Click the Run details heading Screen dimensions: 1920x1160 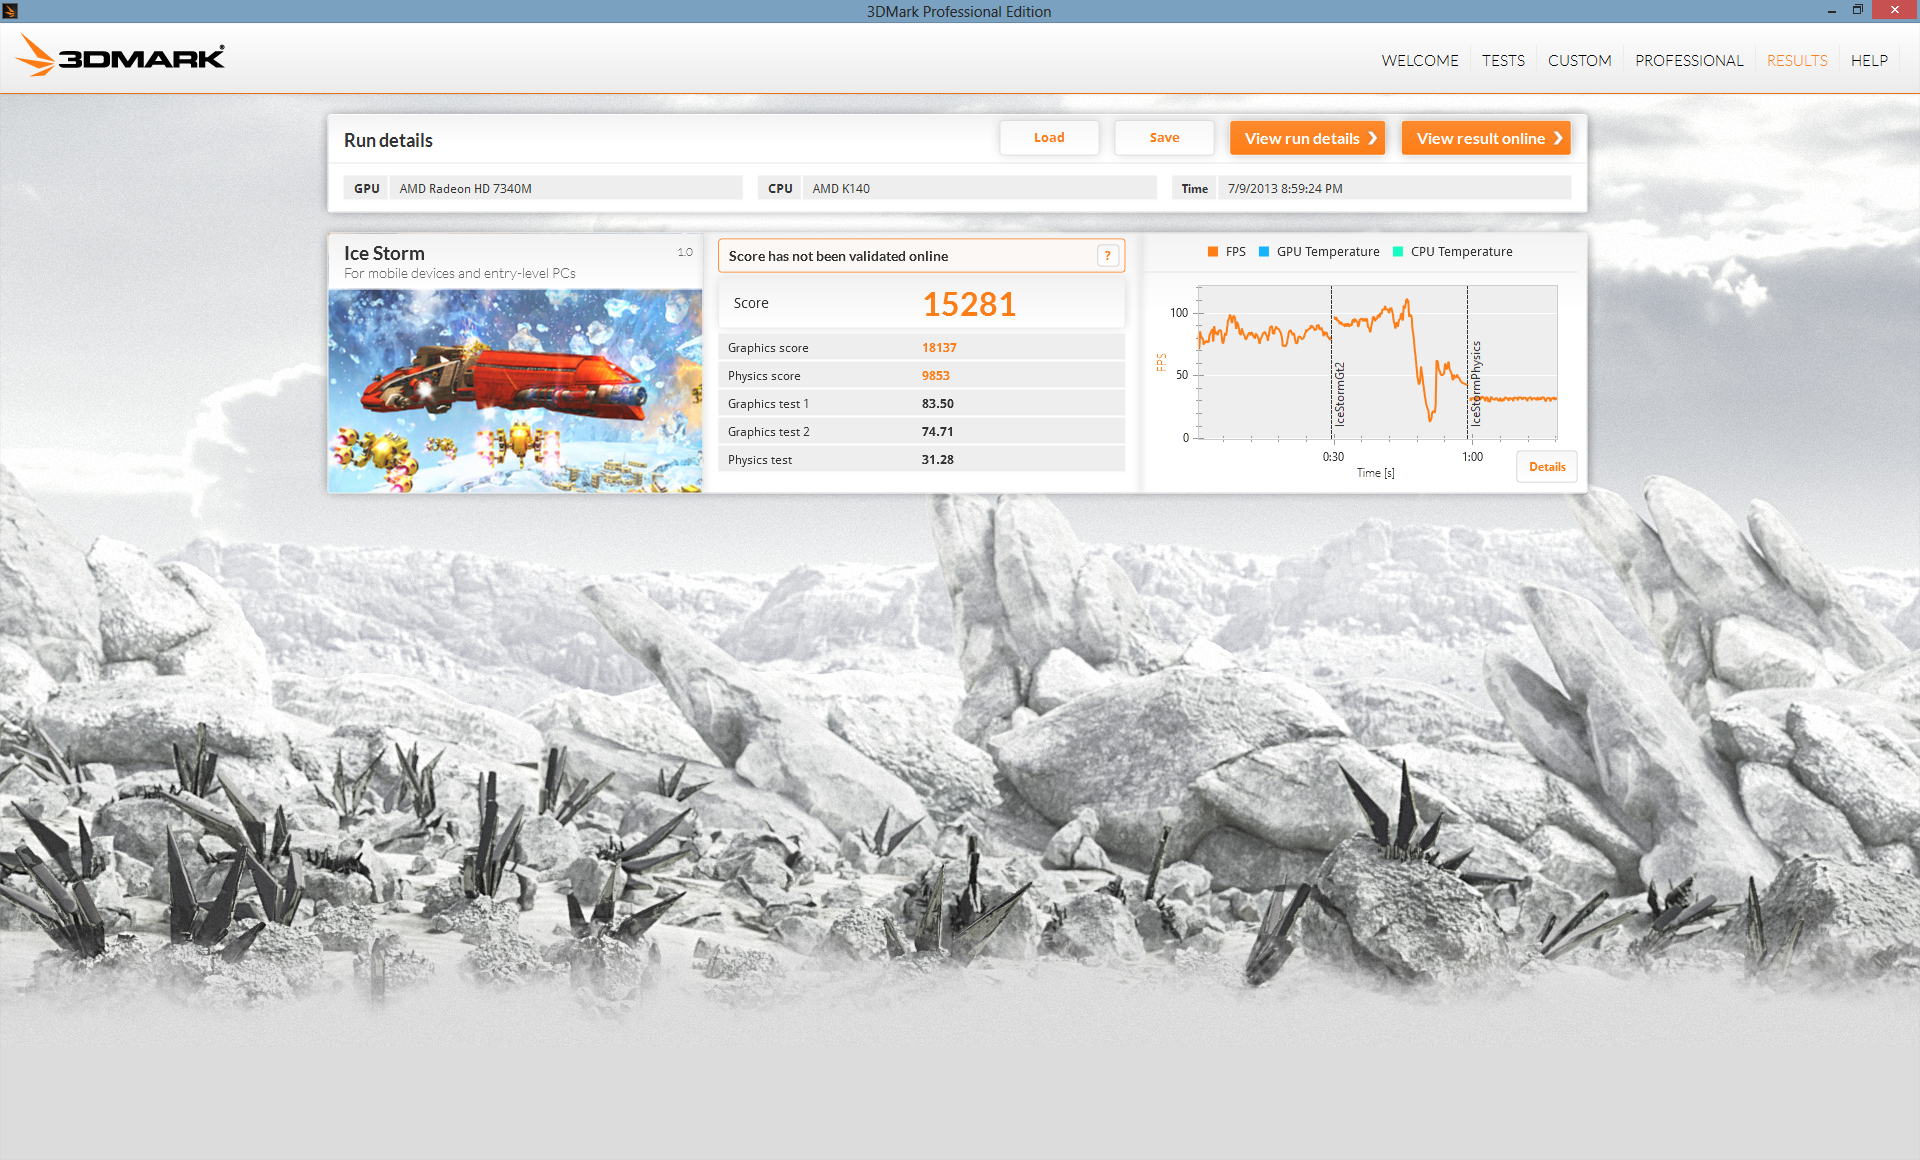(388, 141)
